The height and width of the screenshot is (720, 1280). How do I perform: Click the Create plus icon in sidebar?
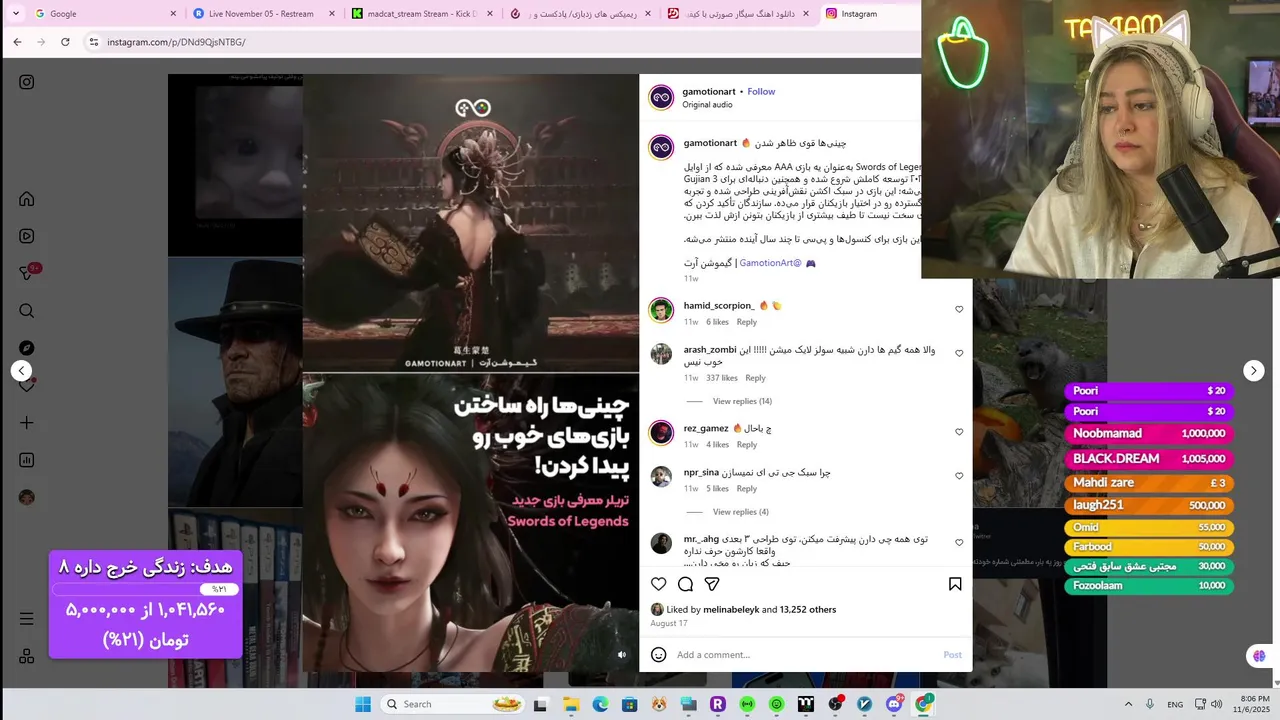[x=27, y=423]
